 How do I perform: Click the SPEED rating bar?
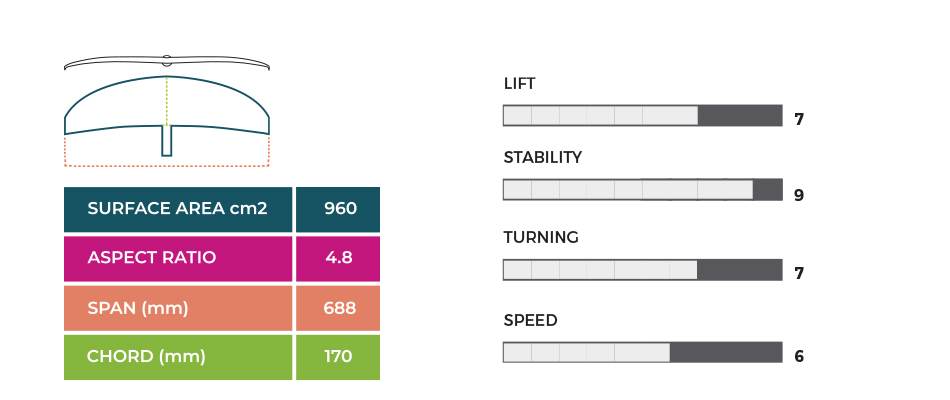[643, 352]
